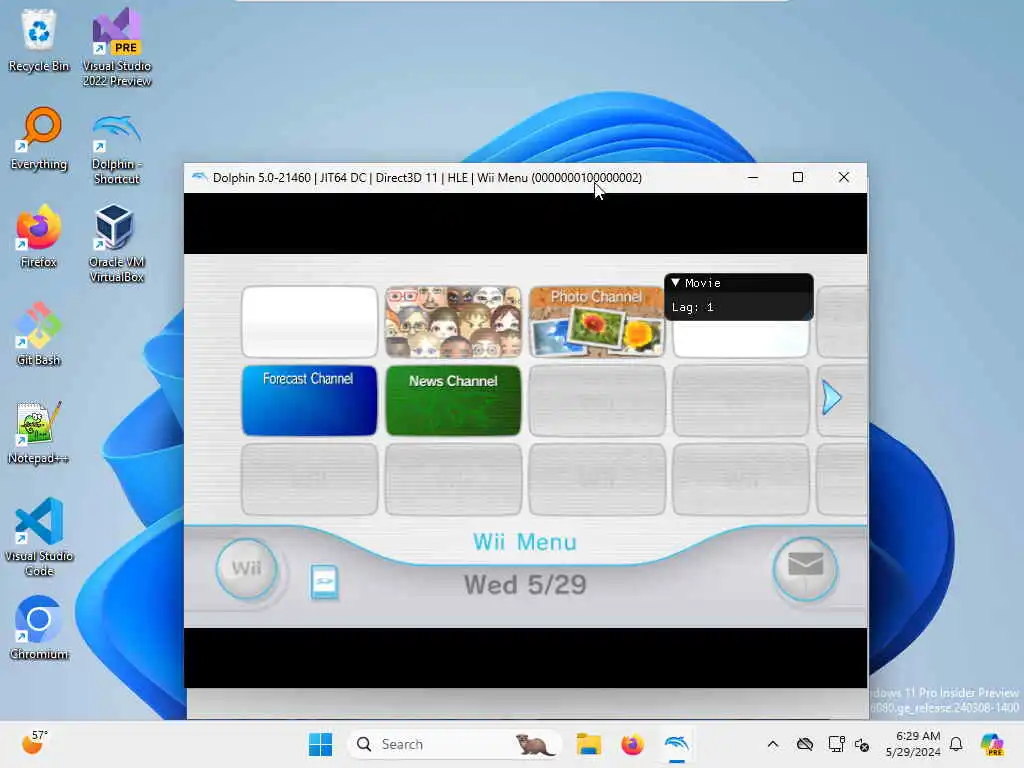Click the round Wii settings button
1024x768 pixels.
point(247,569)
